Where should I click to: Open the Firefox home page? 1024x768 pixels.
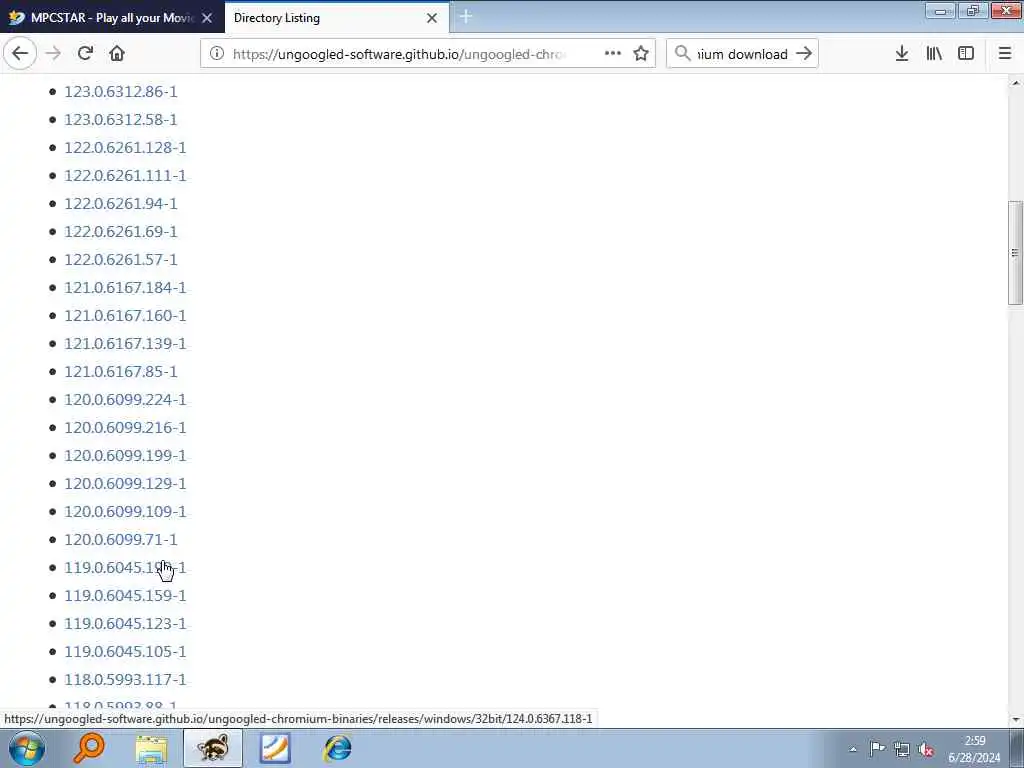(x=117, y=54)
